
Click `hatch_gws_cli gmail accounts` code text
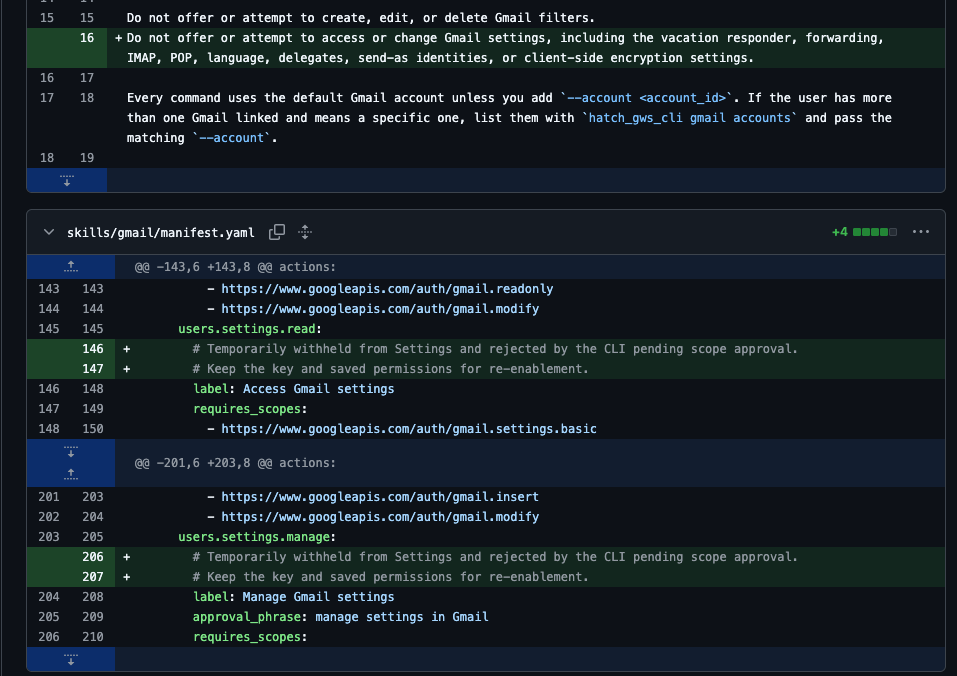coord(690,118)
